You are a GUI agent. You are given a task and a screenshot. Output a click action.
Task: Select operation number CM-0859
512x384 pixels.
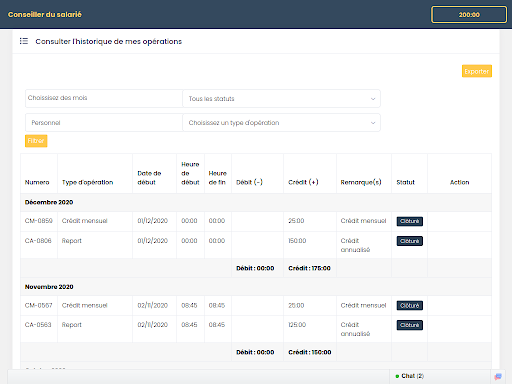[39, 221]
